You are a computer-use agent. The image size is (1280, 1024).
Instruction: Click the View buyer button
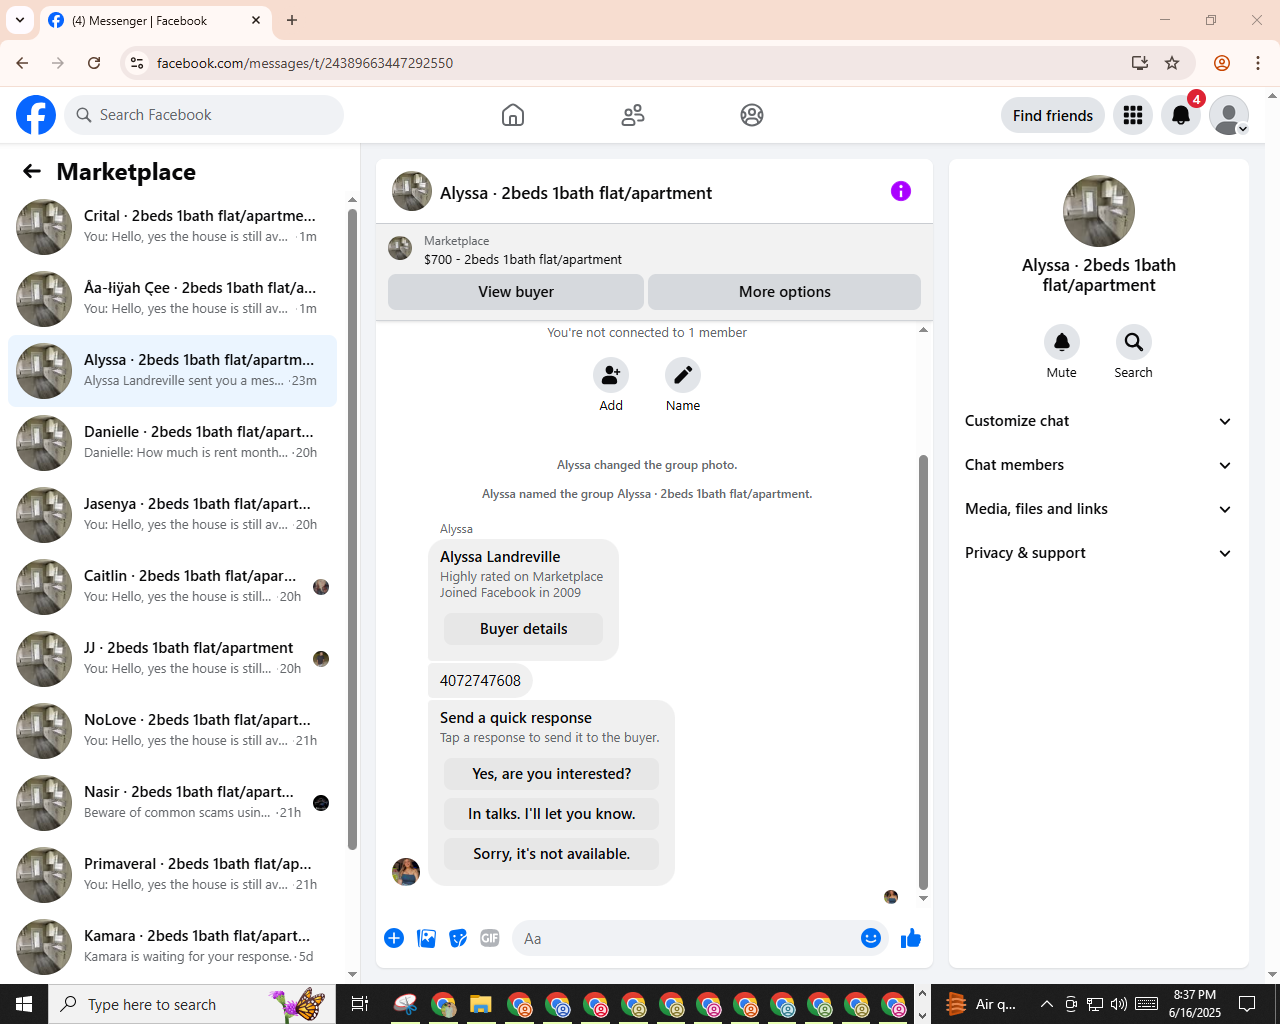pyautogui.click(x=516, y=292)
